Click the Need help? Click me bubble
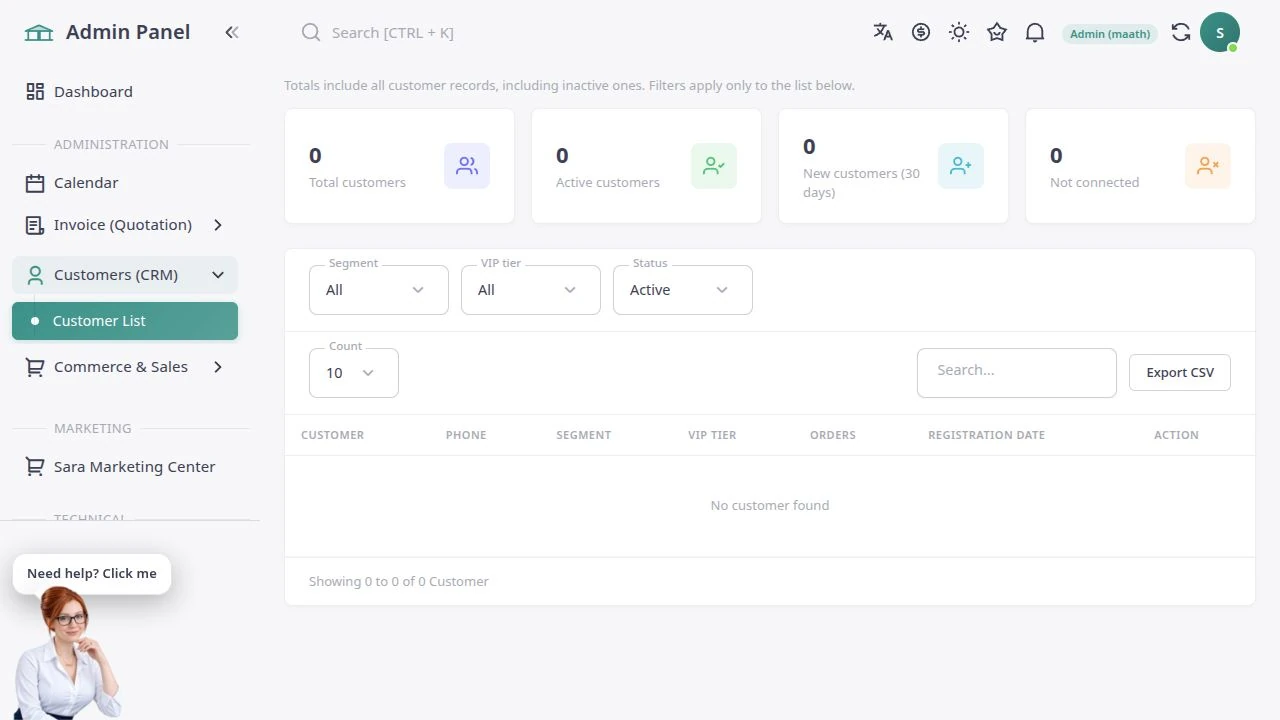Viewport: 1280px width, 720px height. pyautogui.click(x=92, y=573)
